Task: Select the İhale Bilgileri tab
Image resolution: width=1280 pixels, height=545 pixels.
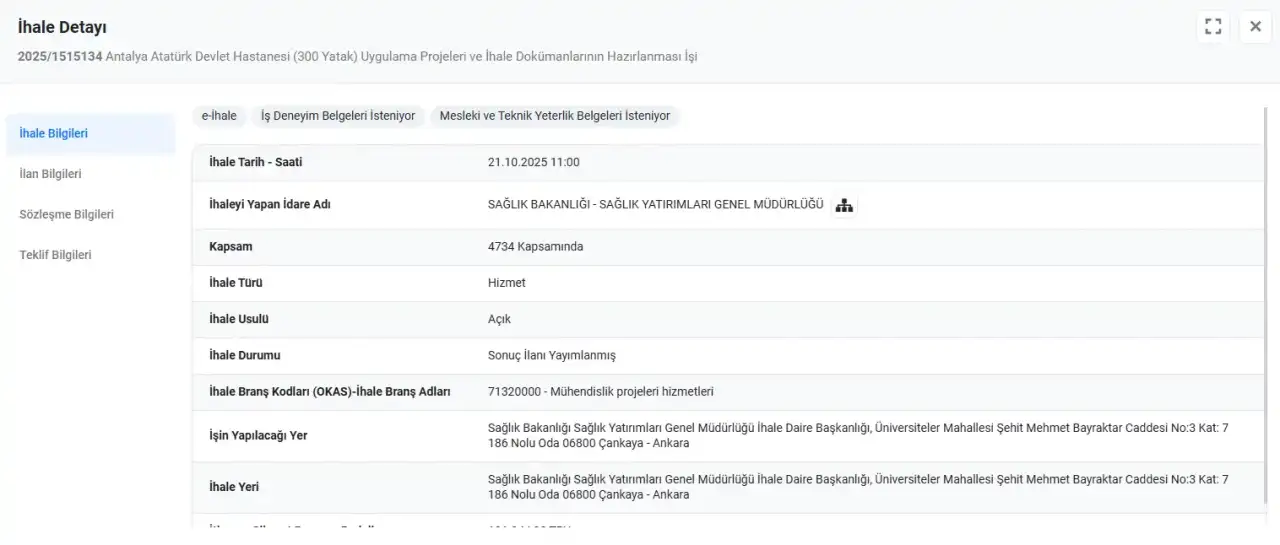Action: coord(54,133)
